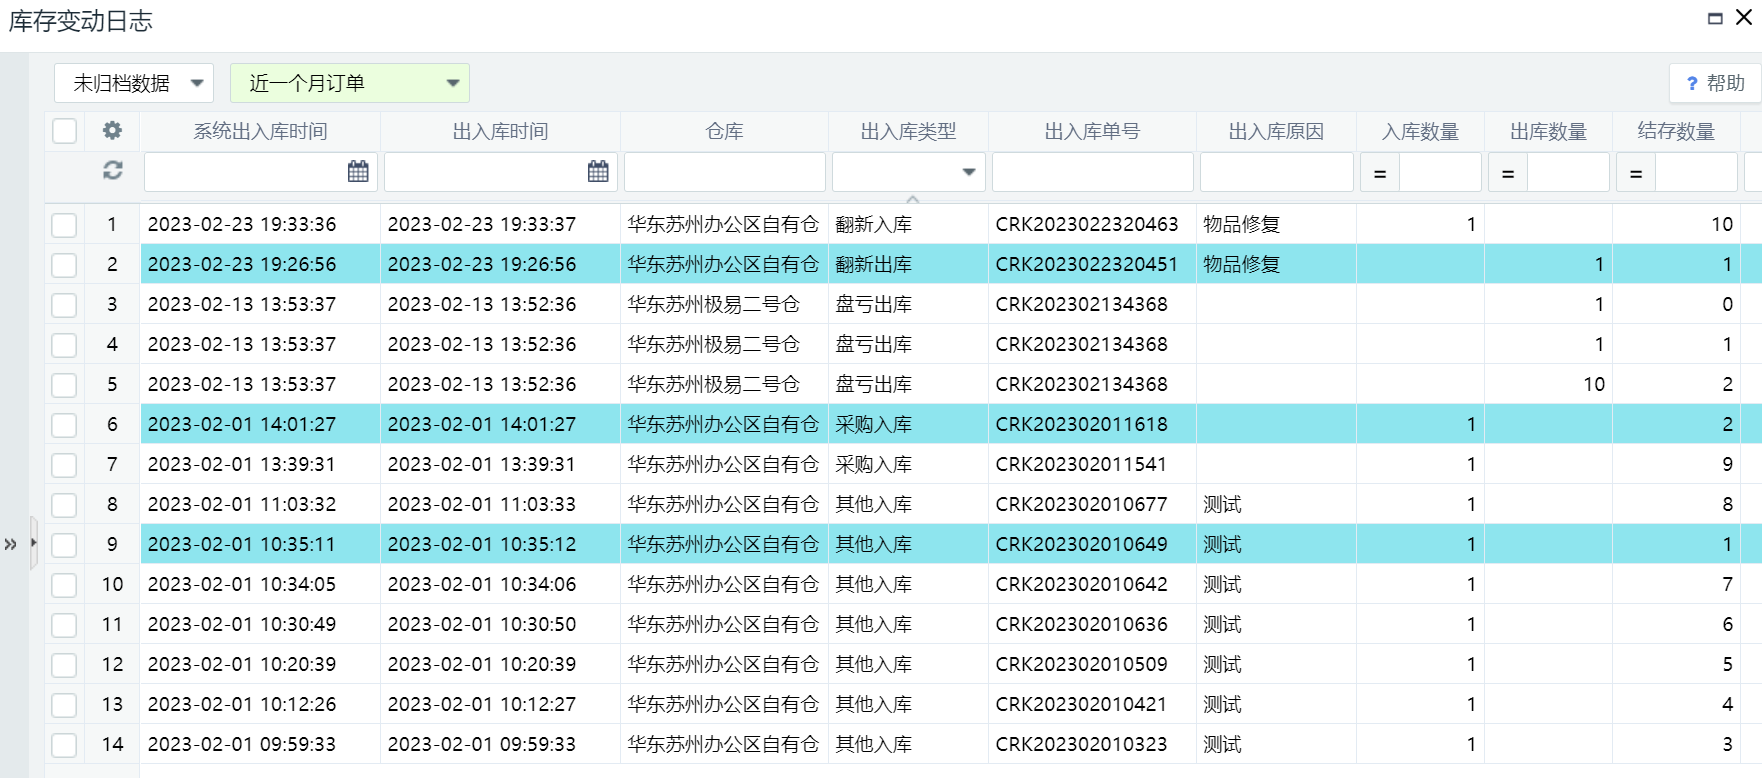The width and height of the screenshot is (1762, 778).
Task: Click 盘亏出库 type in row 3
Action: click(874, 304)
